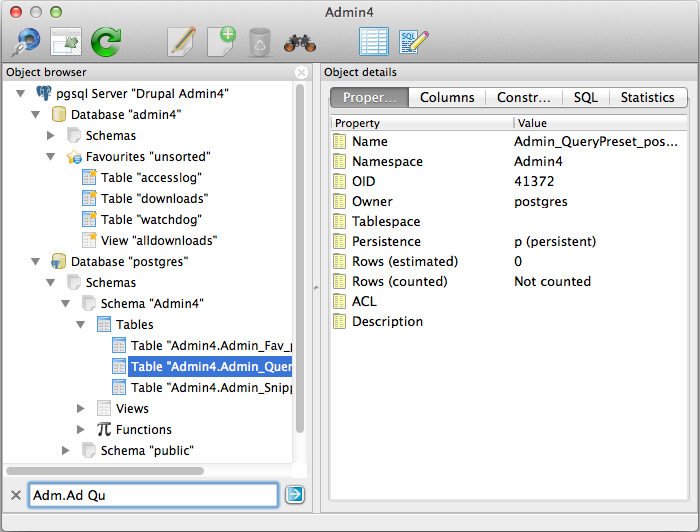This screenshot has width=700, height=532.
Task: Select the Tablespace property row
Action: (x=509, y=221)
